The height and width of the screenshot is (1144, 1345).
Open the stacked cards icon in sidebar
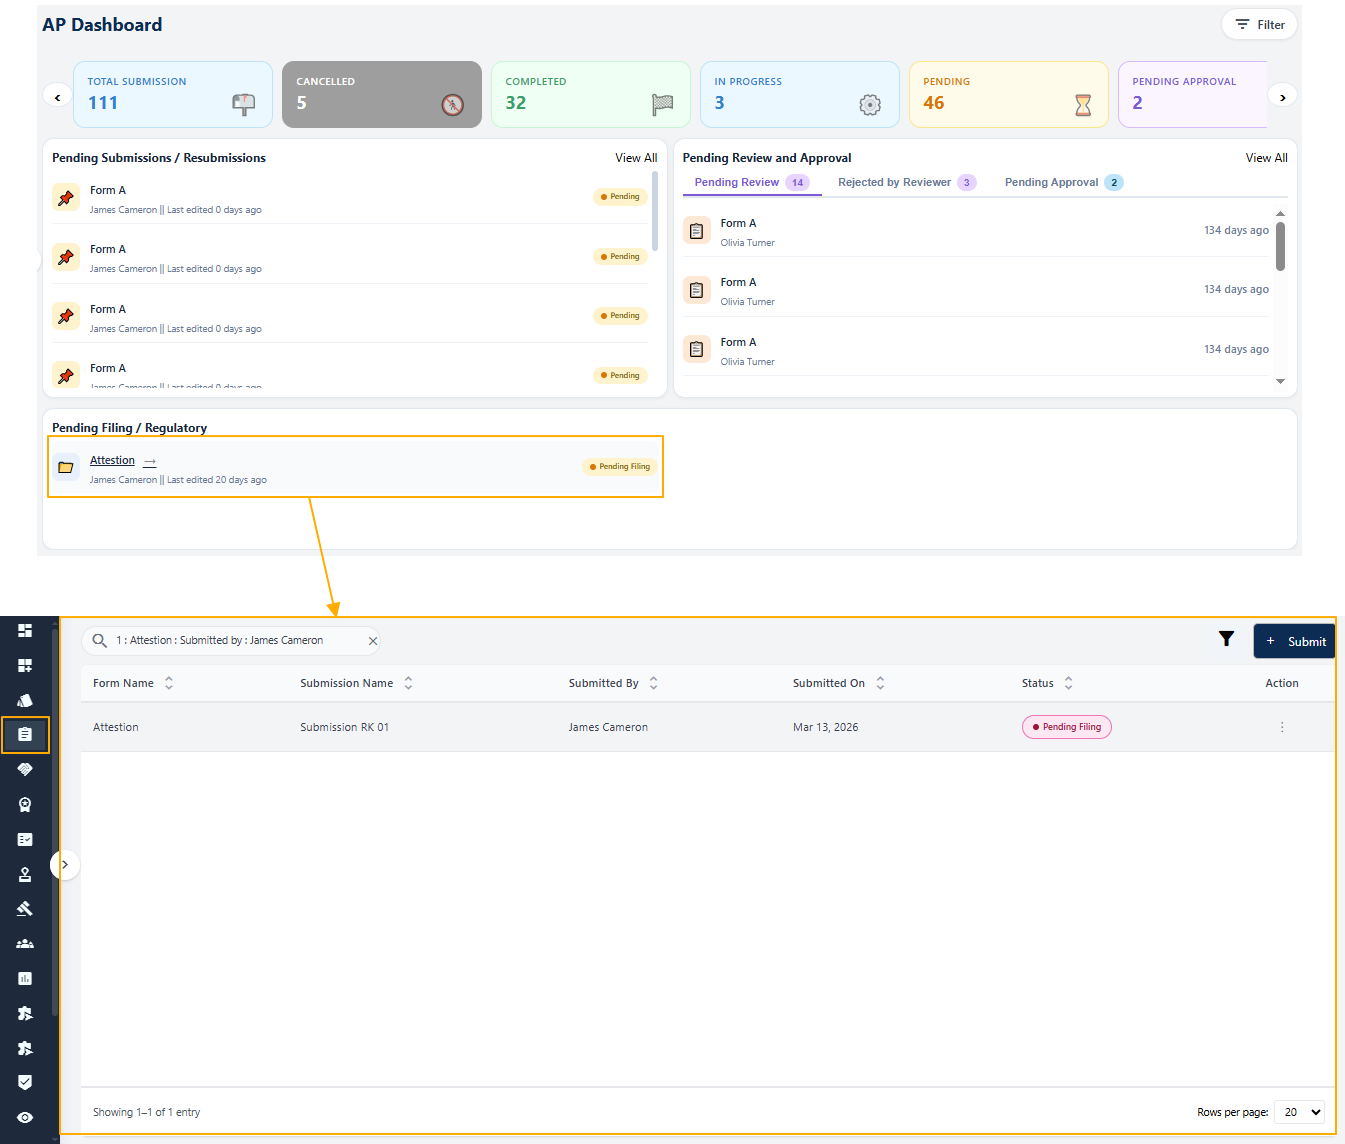tap(25, 700)
